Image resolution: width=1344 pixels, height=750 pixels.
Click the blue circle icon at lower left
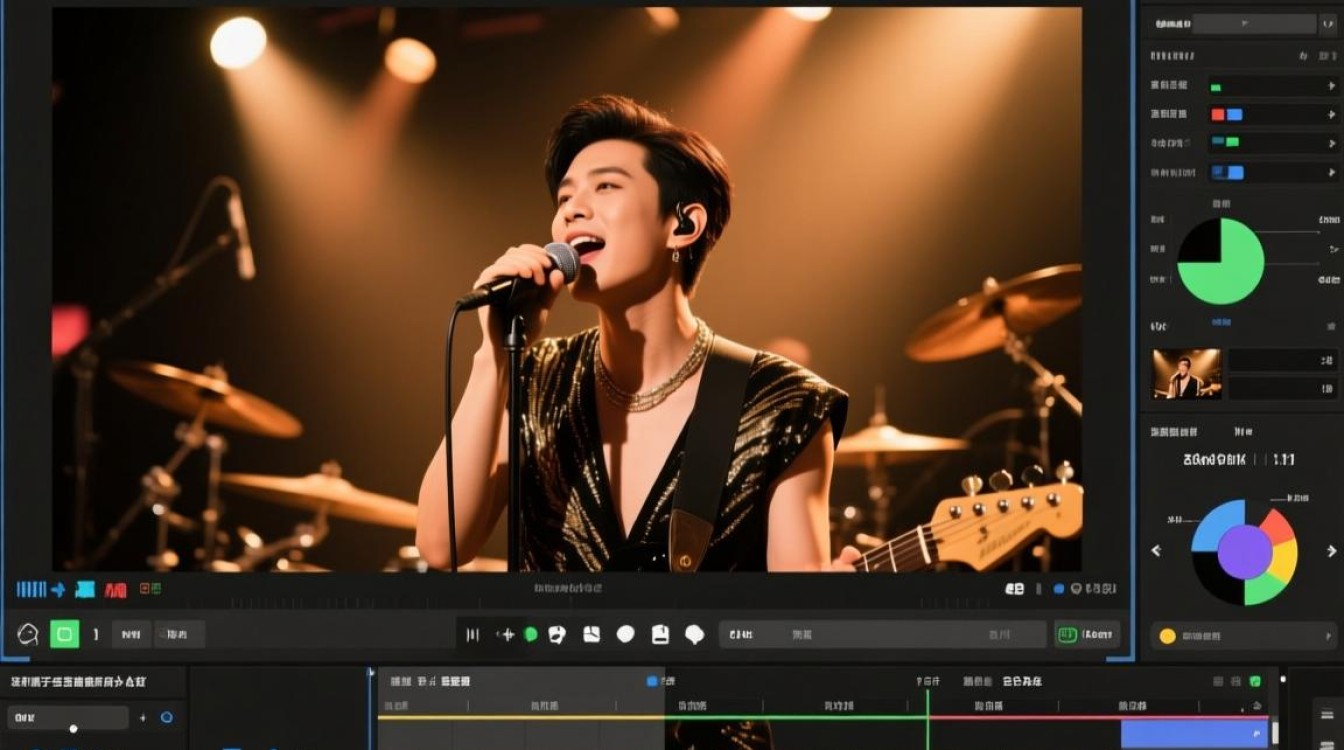166,717
